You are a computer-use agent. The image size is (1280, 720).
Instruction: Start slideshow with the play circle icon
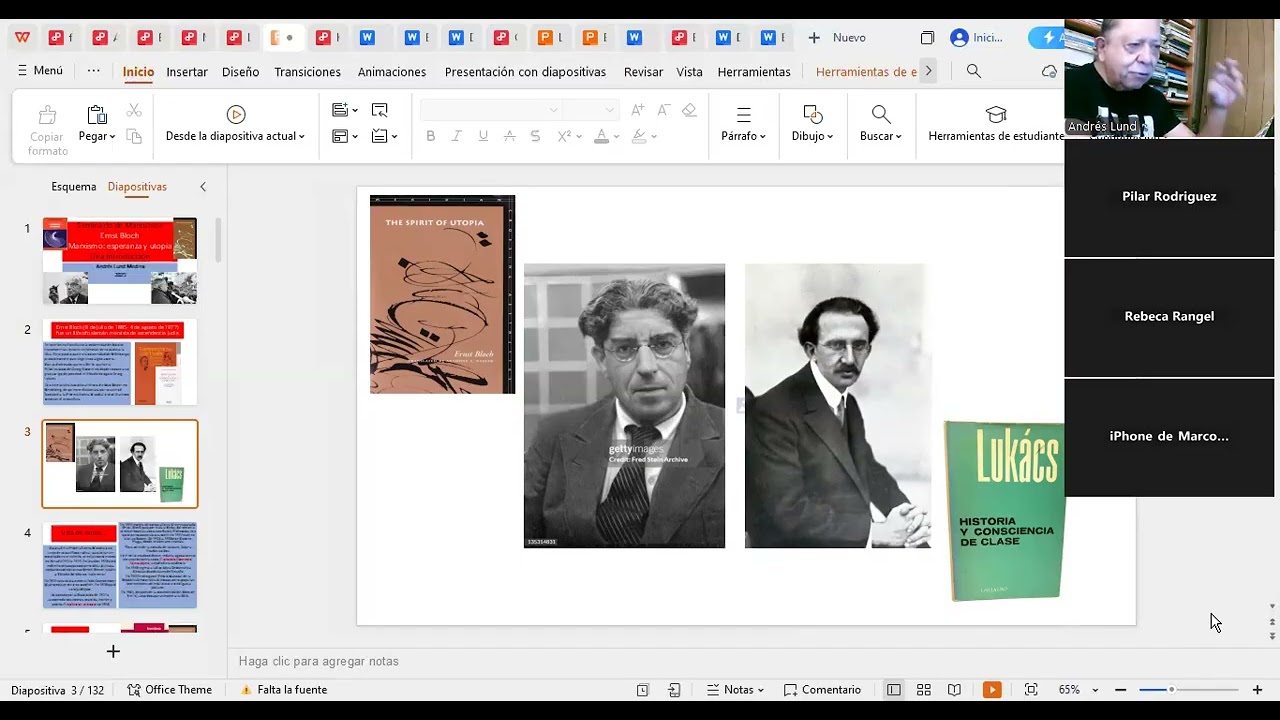click(x=236, y=114)
